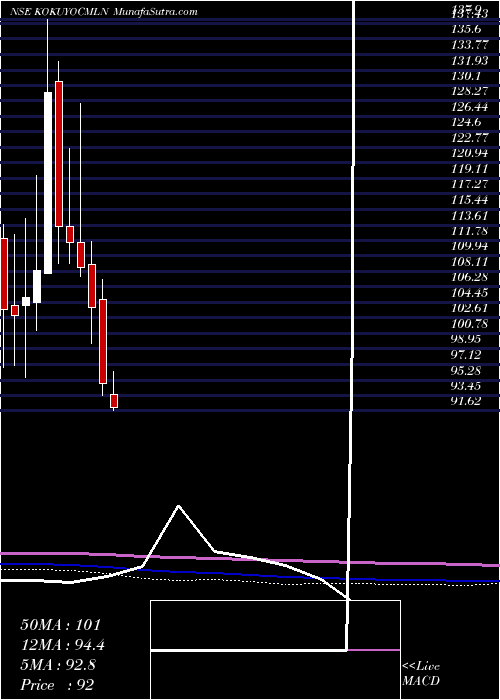Viewport: 500px width, 700px height.
Task: Click the Price : 92 readout
Action: click(x=57, y=685)
